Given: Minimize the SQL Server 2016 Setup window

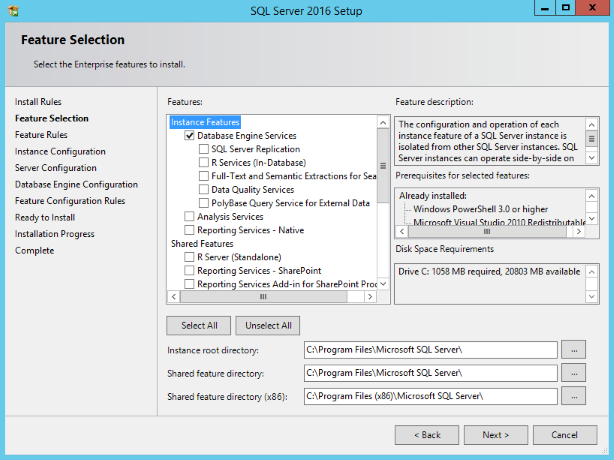Looking at the screenshot, I should pyautogui.click(x=544, y=8).
